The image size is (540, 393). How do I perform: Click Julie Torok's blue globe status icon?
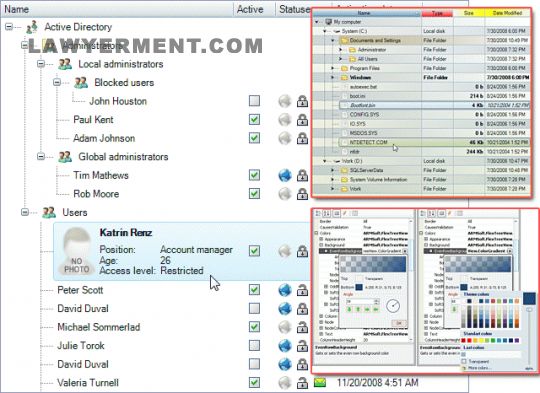tap(285, 346)
